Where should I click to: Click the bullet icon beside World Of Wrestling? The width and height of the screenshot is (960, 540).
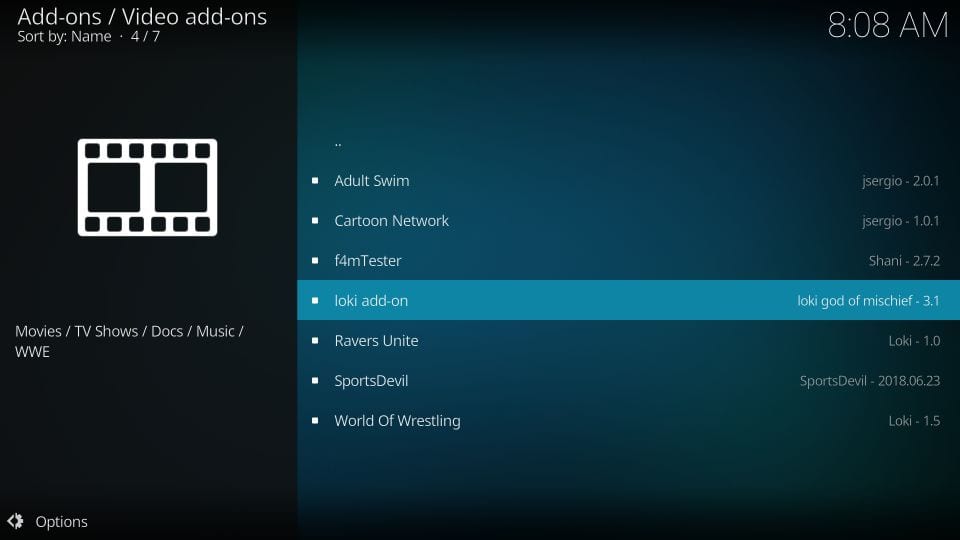pos(315,421)
